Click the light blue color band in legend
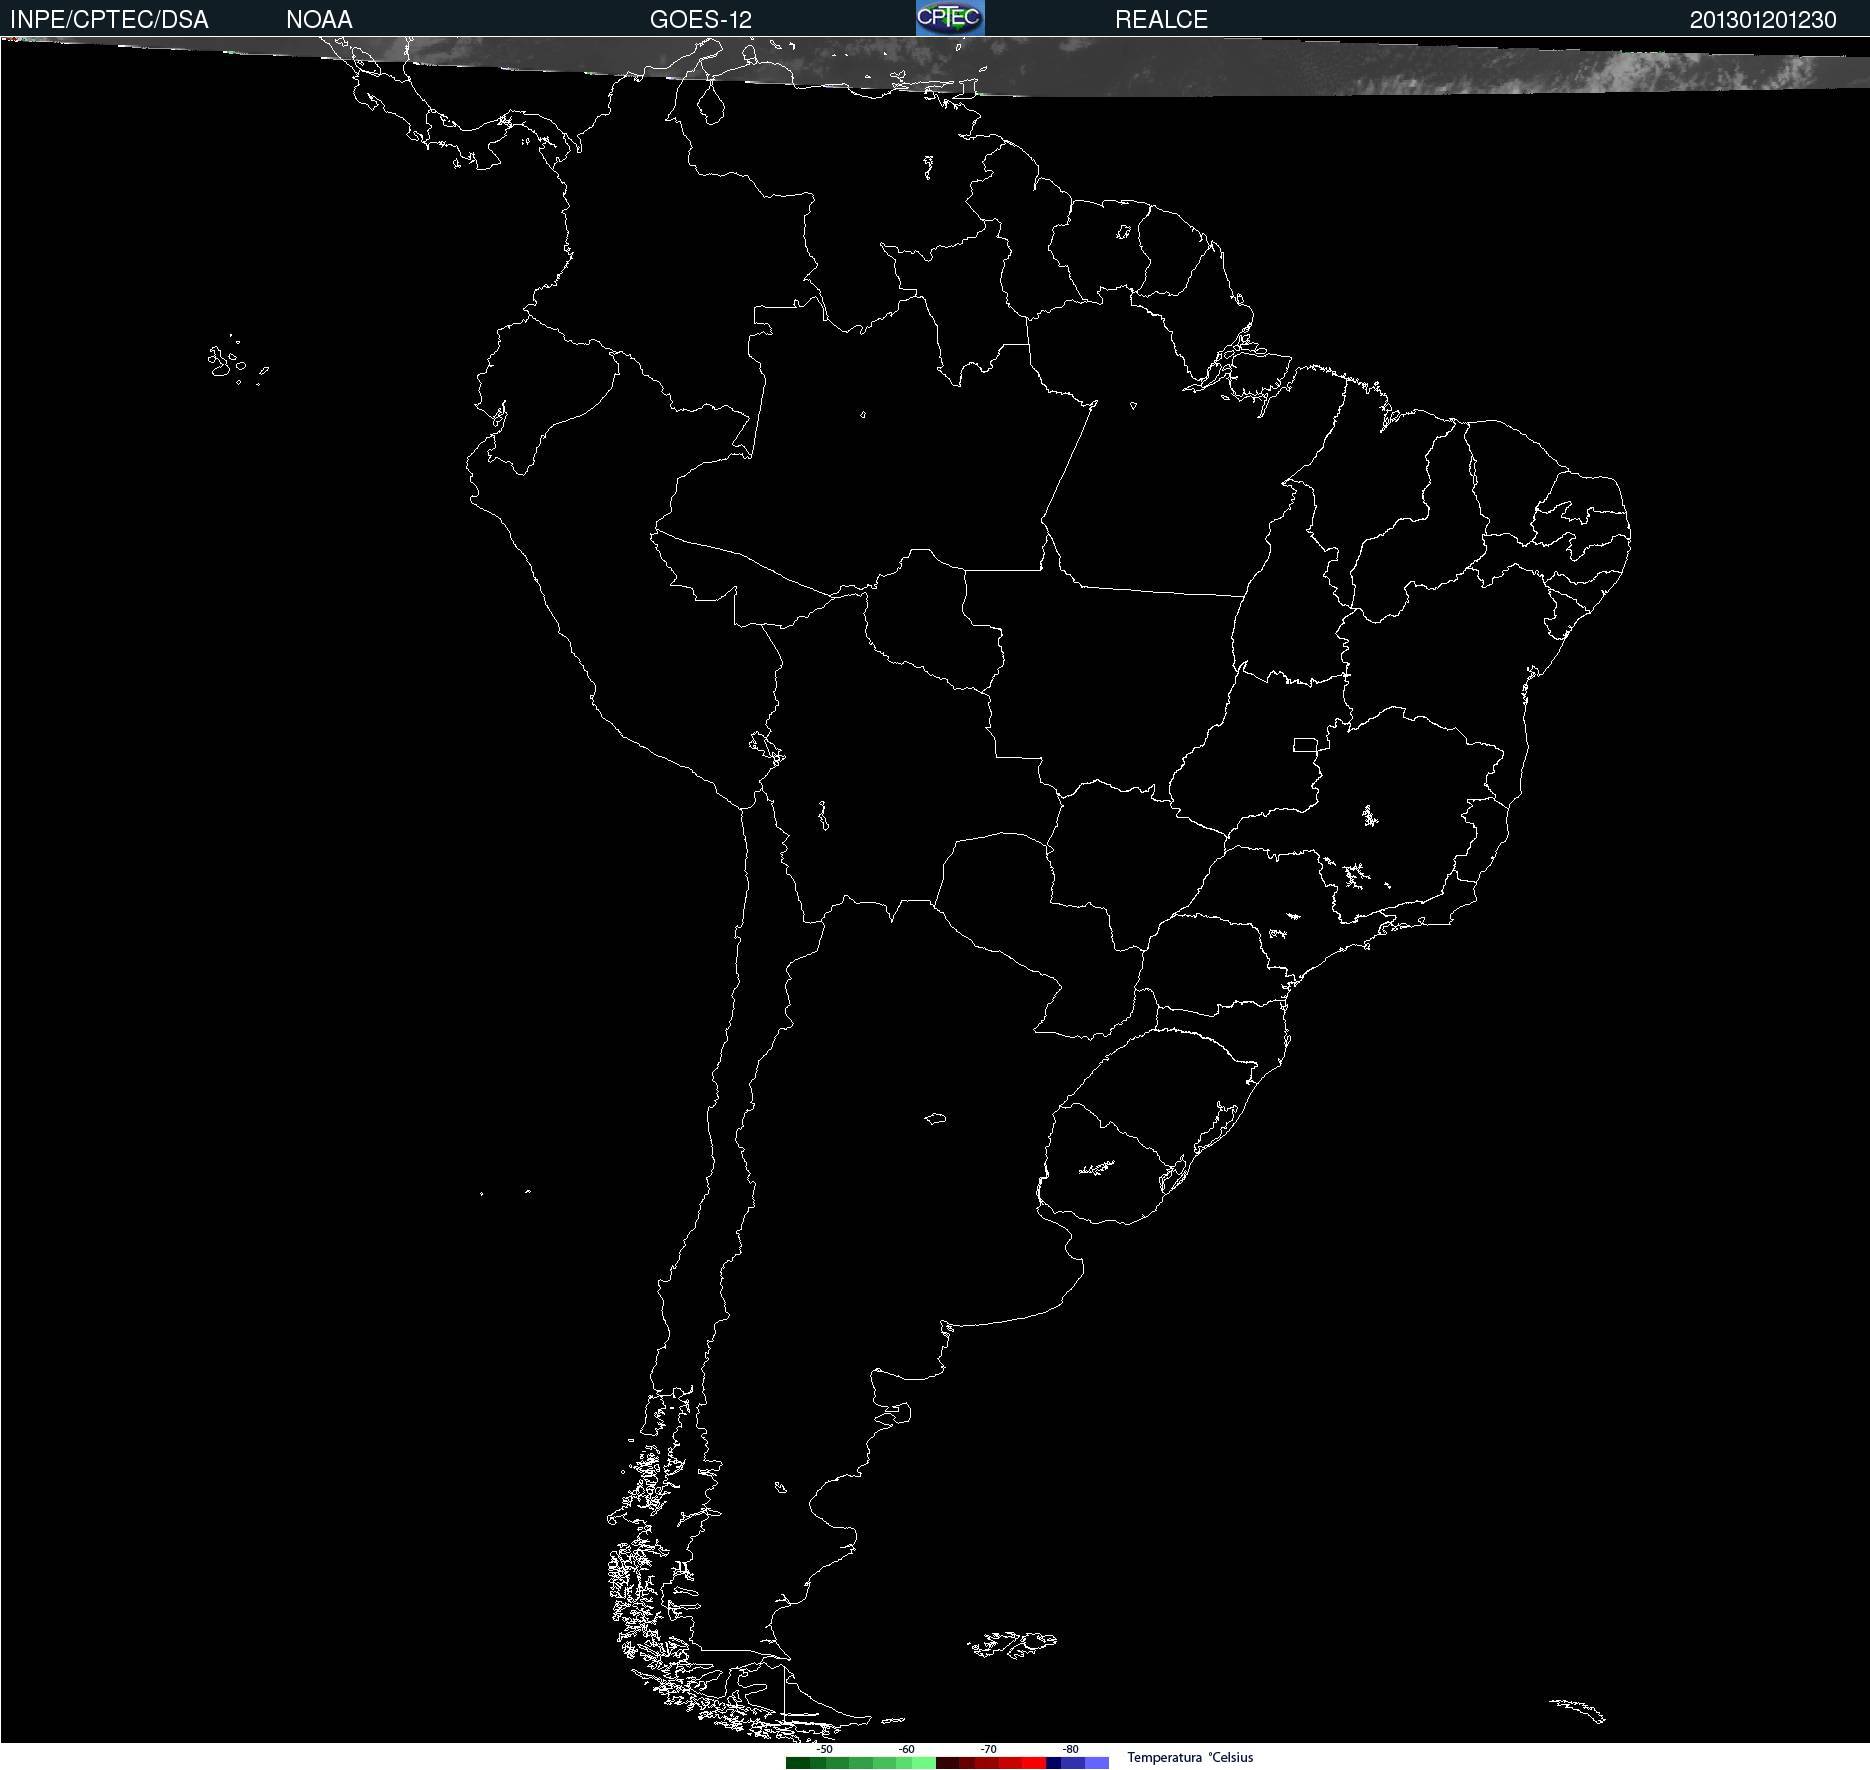Screen dimensions: 1870x1770 [x=1097, y=1763]
